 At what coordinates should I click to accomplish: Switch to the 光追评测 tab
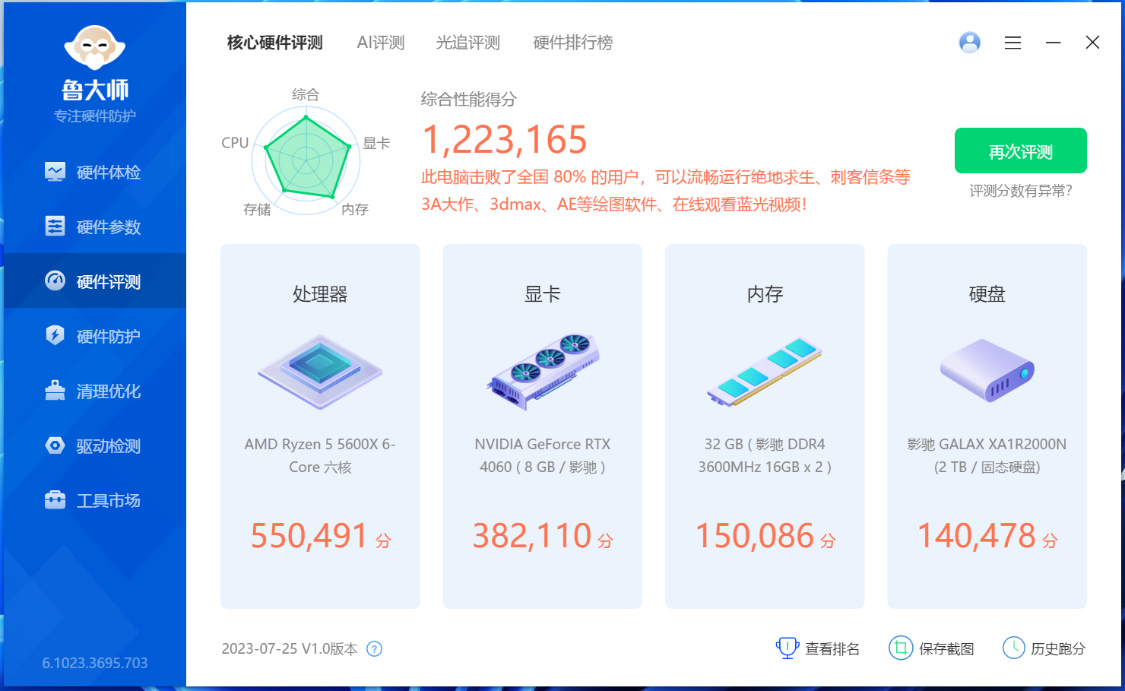[468, 43]
